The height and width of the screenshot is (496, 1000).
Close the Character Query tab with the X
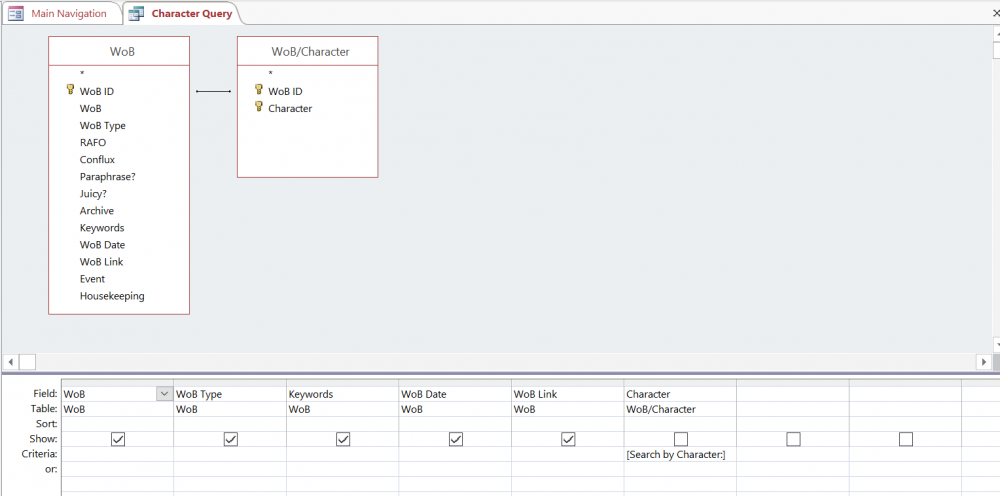point(996,13)
